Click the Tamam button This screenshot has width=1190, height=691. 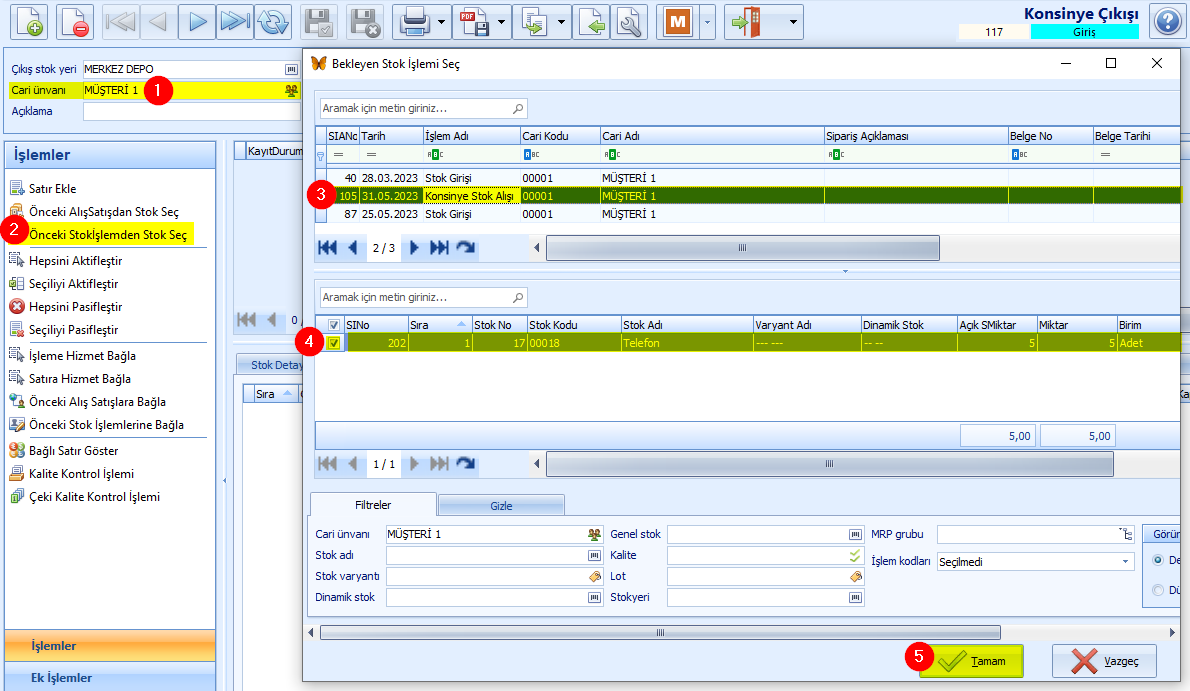(971, 661)
